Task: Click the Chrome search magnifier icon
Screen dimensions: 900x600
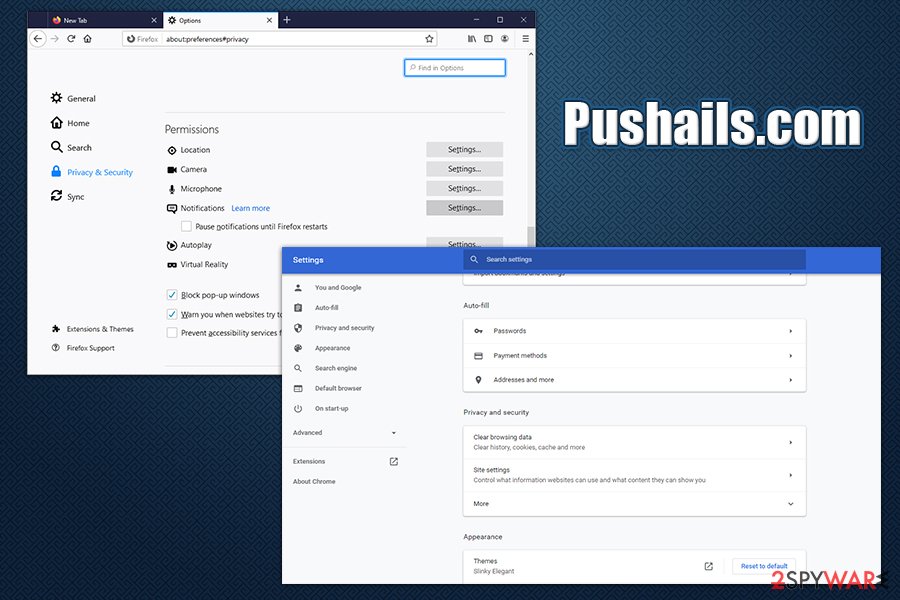Action: coord(474,260)
